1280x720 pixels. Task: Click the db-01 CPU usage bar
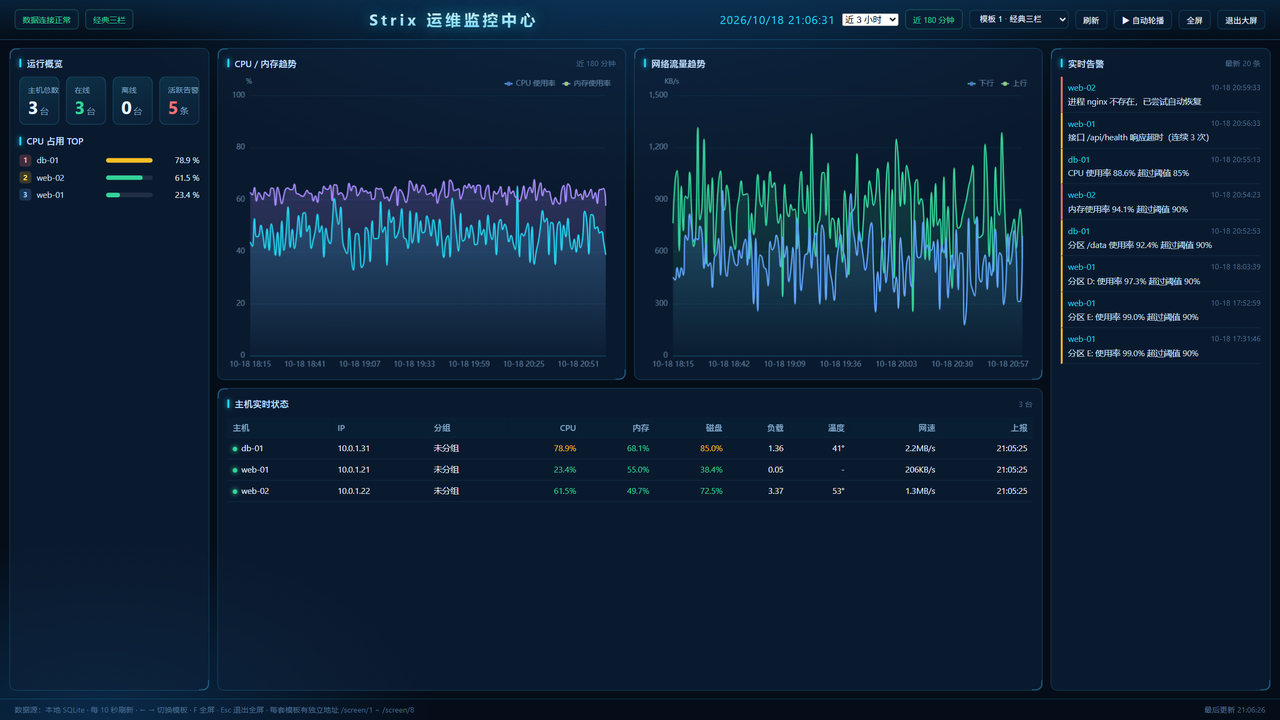pyautogui.click(x=129, y=160)
